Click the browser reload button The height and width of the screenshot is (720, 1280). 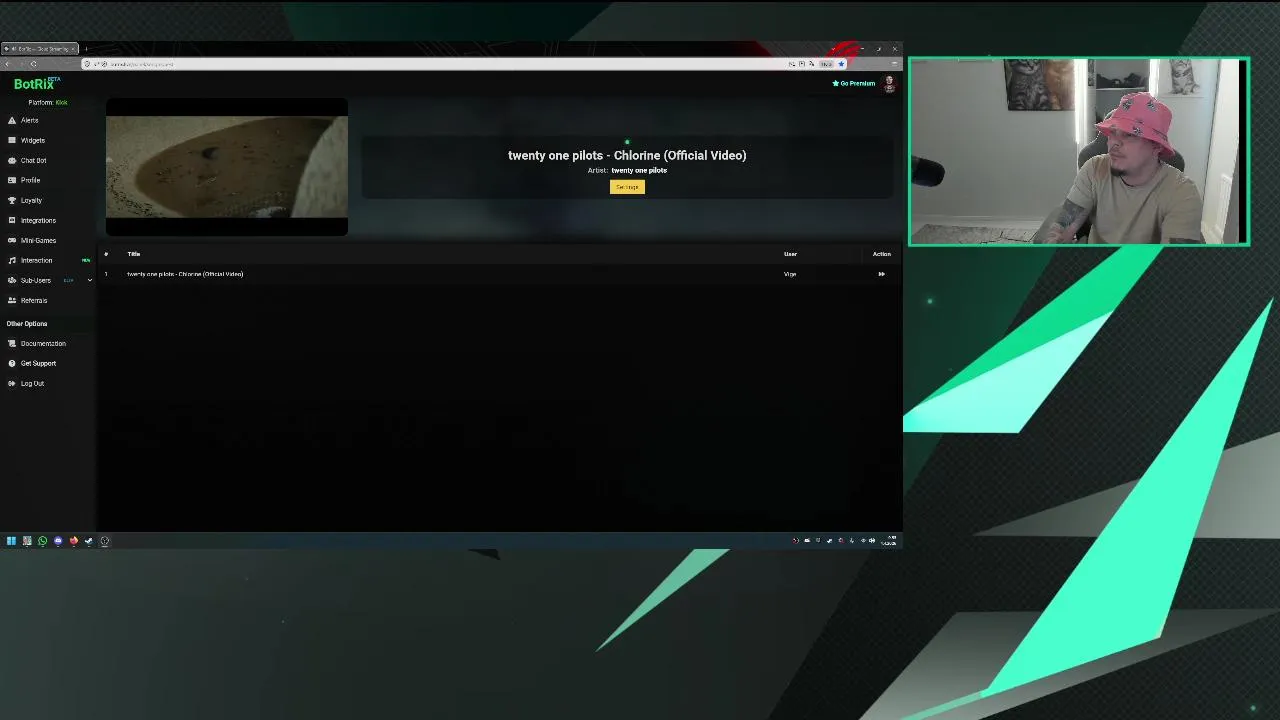(33, 64)
